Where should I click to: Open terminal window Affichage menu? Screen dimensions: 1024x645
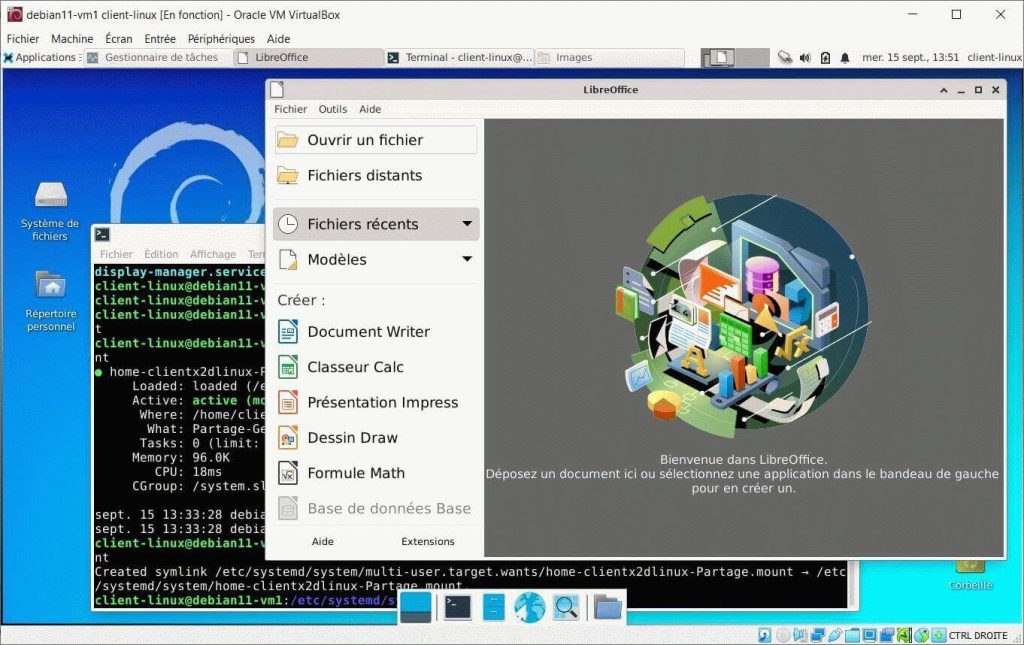(213, 254)
